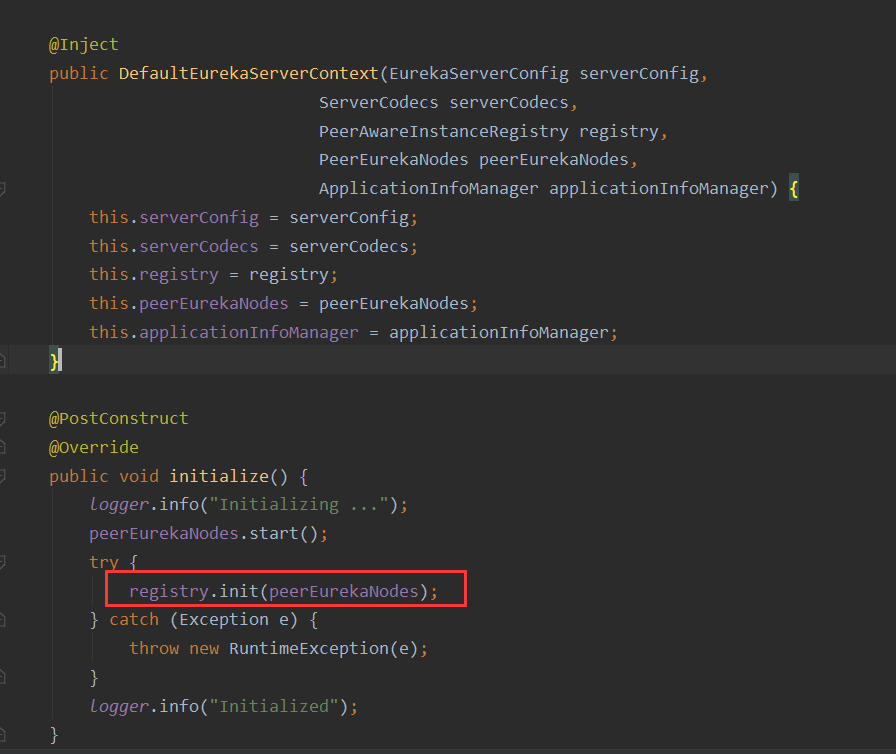The width and height of the screenshot is (896, 754).
Task: Click the @Inject annotation
Action: [x=83, y=45]
